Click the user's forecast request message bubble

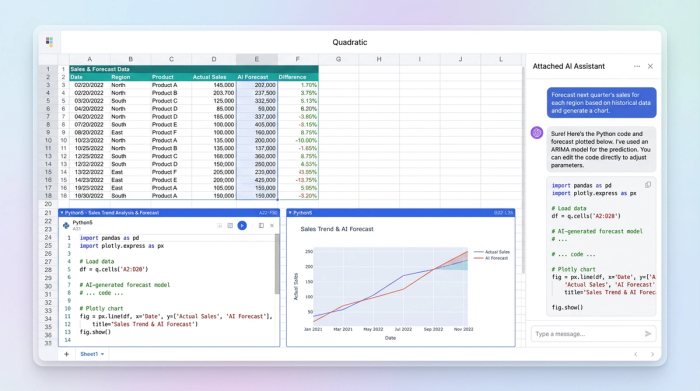[x=601, y=103]
